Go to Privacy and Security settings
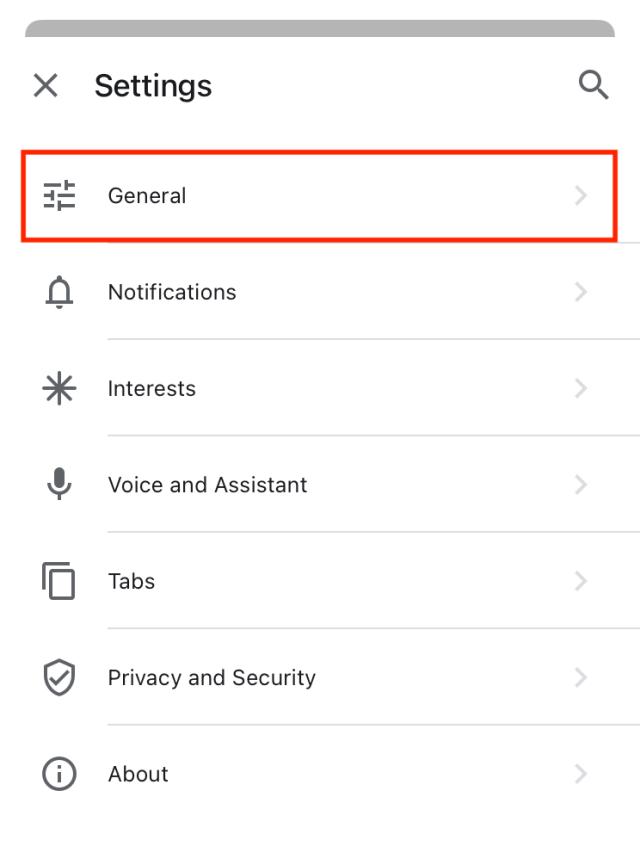Viewport: 640px width, 865px height. point(212,678)
